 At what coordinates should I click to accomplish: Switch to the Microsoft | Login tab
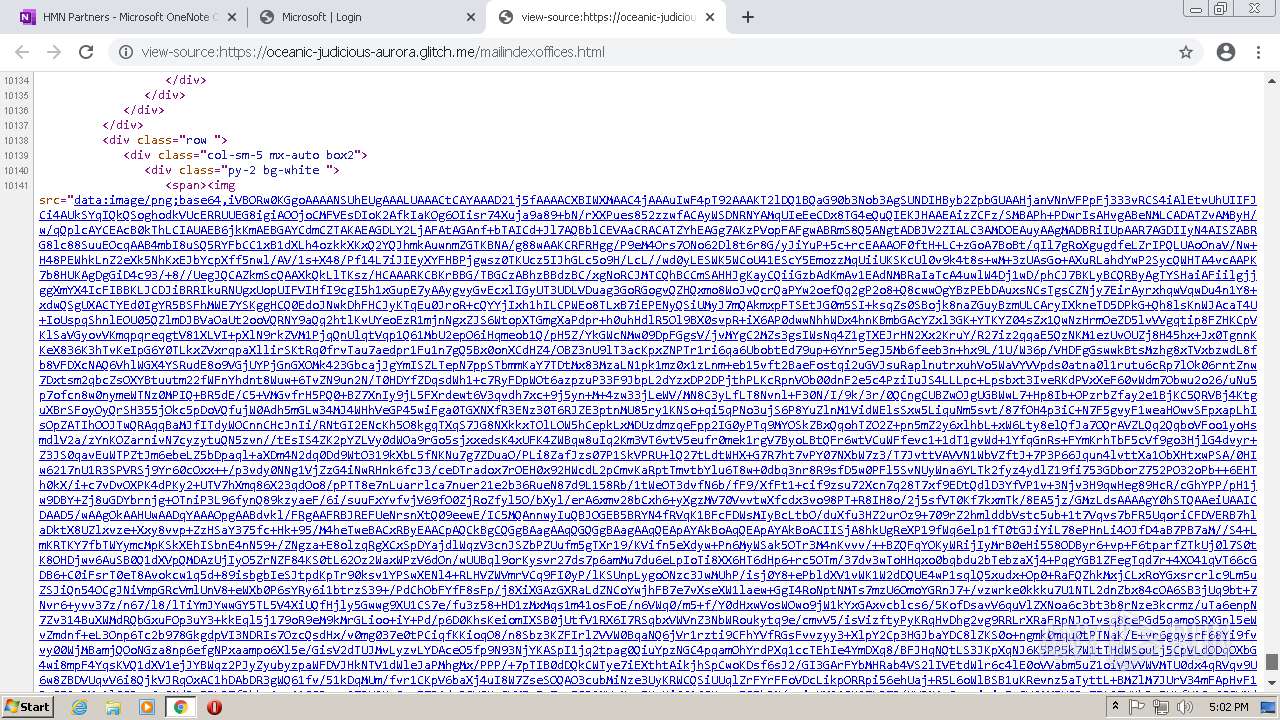(365, 17)
